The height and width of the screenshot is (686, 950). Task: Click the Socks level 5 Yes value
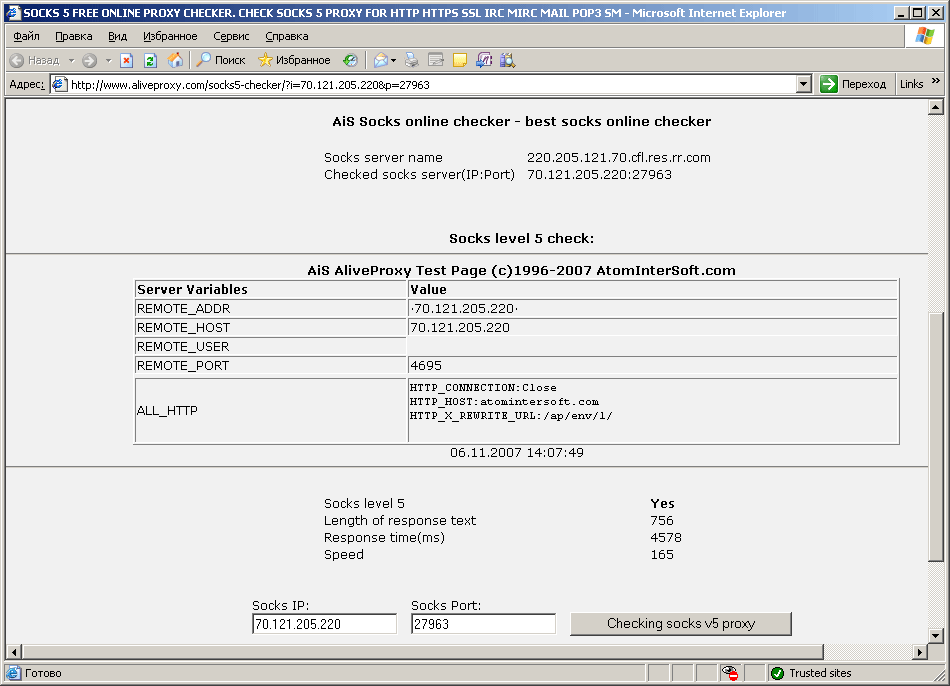[662, 504]
